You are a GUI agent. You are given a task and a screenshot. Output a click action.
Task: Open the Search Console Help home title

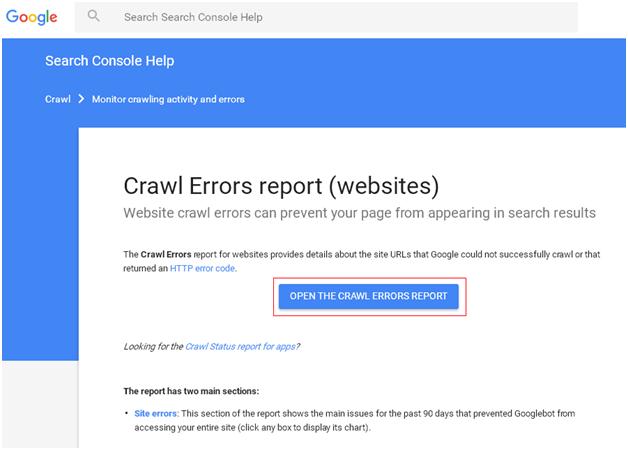pos(109,61)
